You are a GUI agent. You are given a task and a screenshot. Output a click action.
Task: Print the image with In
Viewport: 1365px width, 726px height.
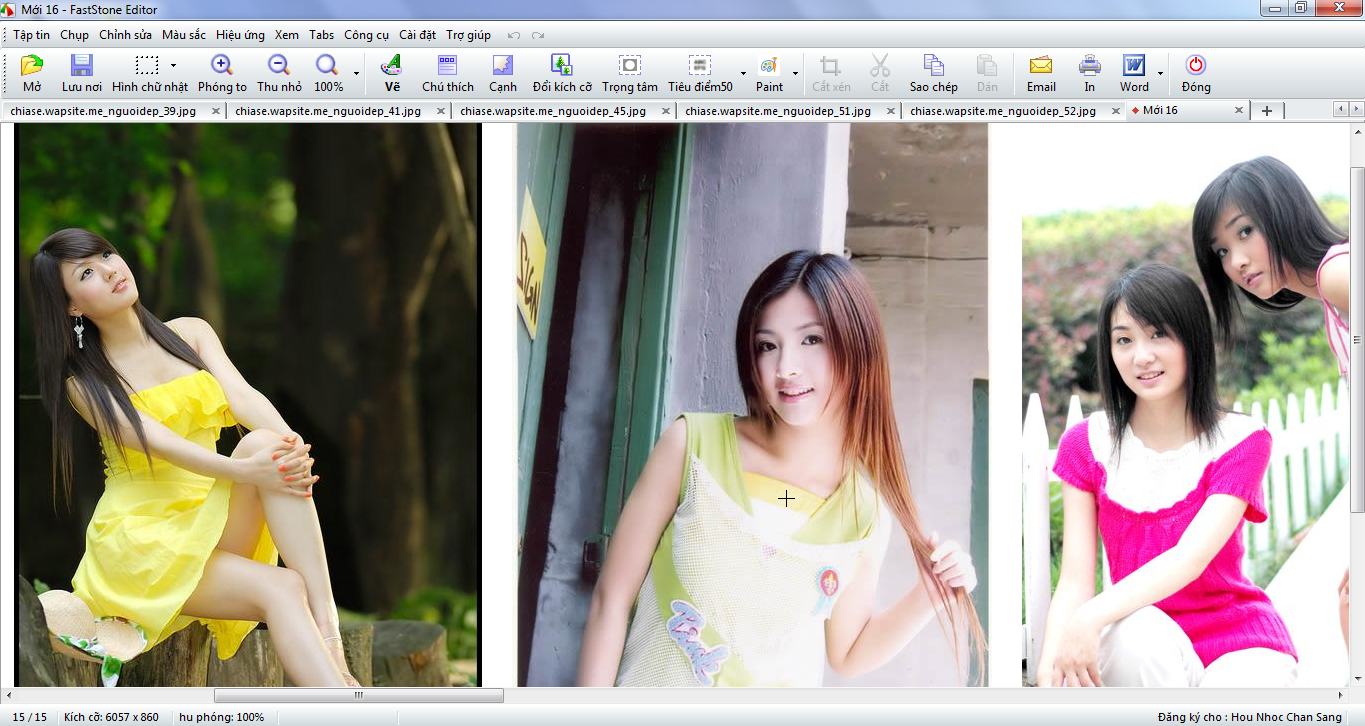tap(1090, 75)
